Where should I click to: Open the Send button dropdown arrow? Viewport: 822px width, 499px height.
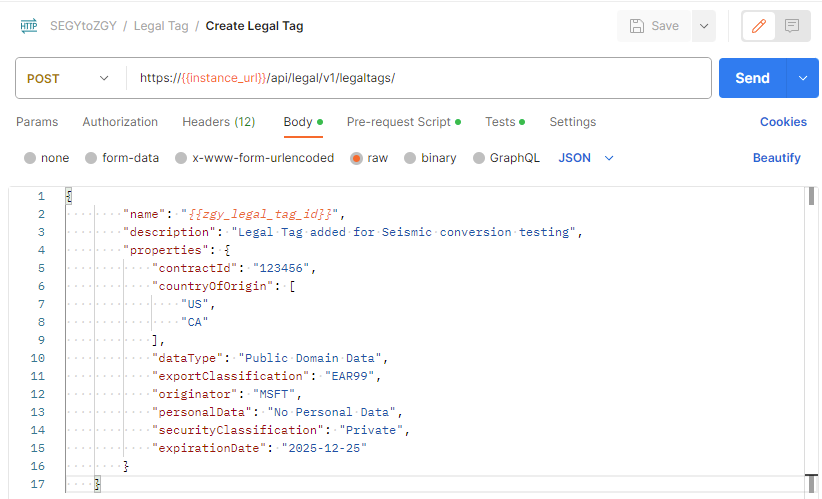pos(803,78)
